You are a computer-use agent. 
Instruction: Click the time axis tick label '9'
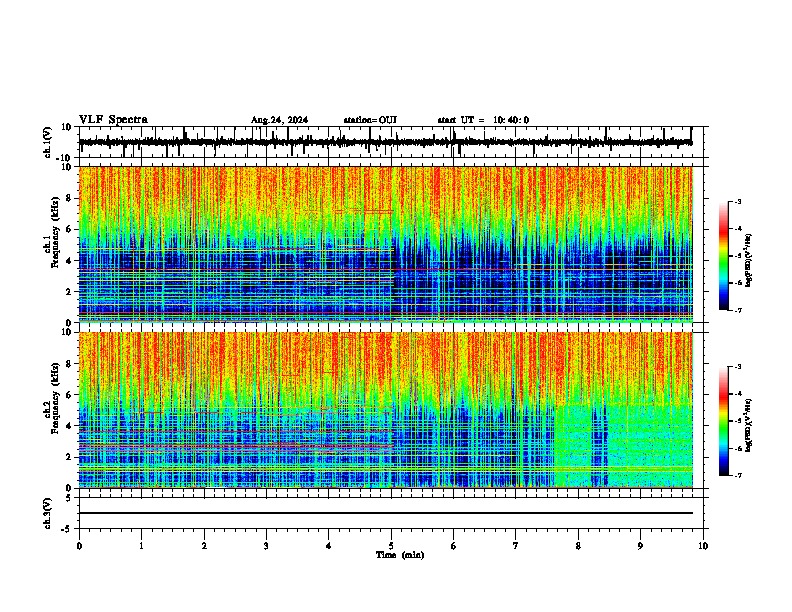coord(640,546)
